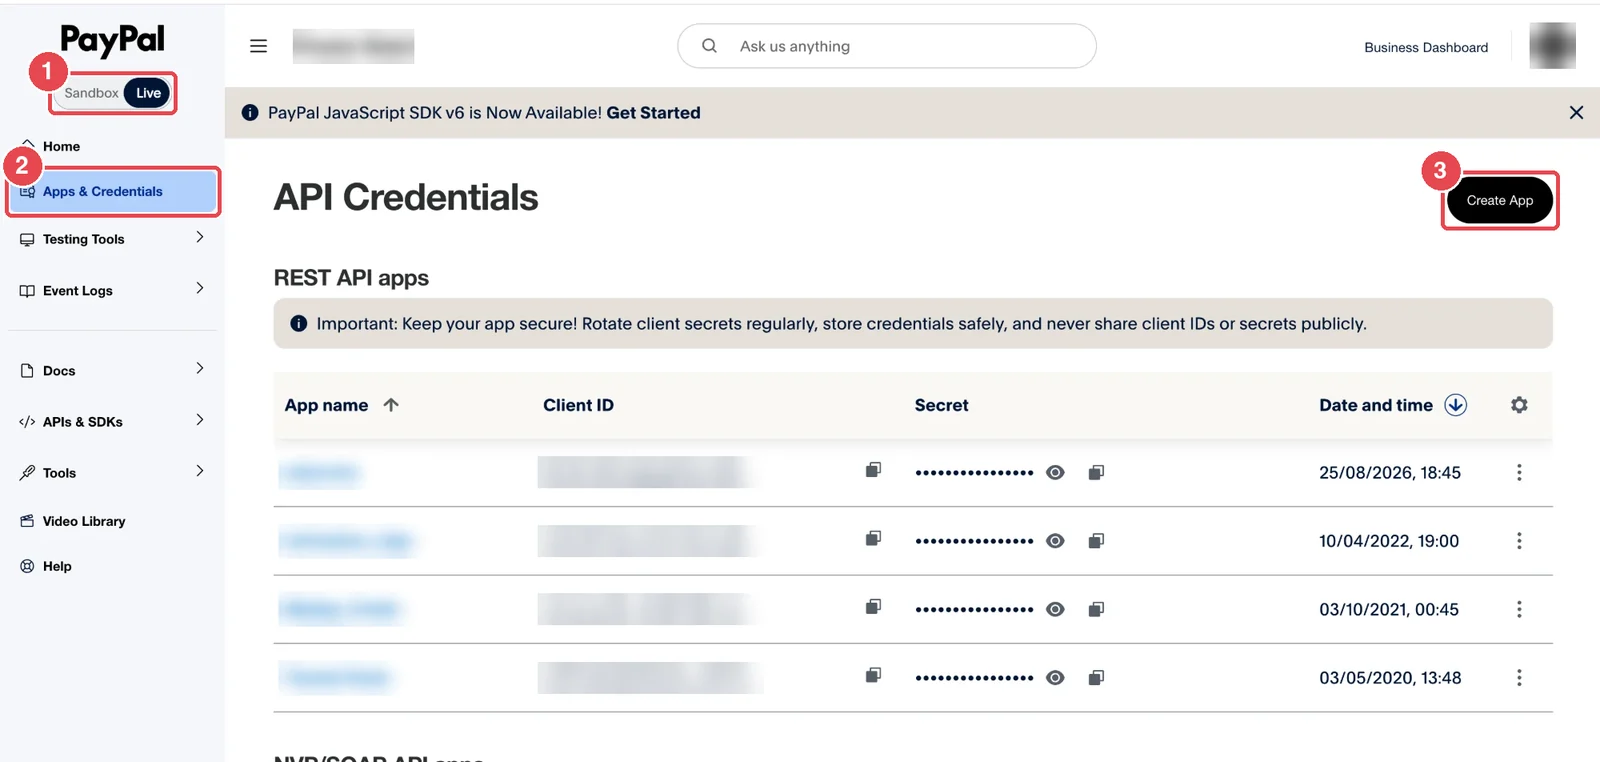The width and height of the screenshot is (1600, 762).
Task: Click the Create App button
Action: [x=1500, y=200]
